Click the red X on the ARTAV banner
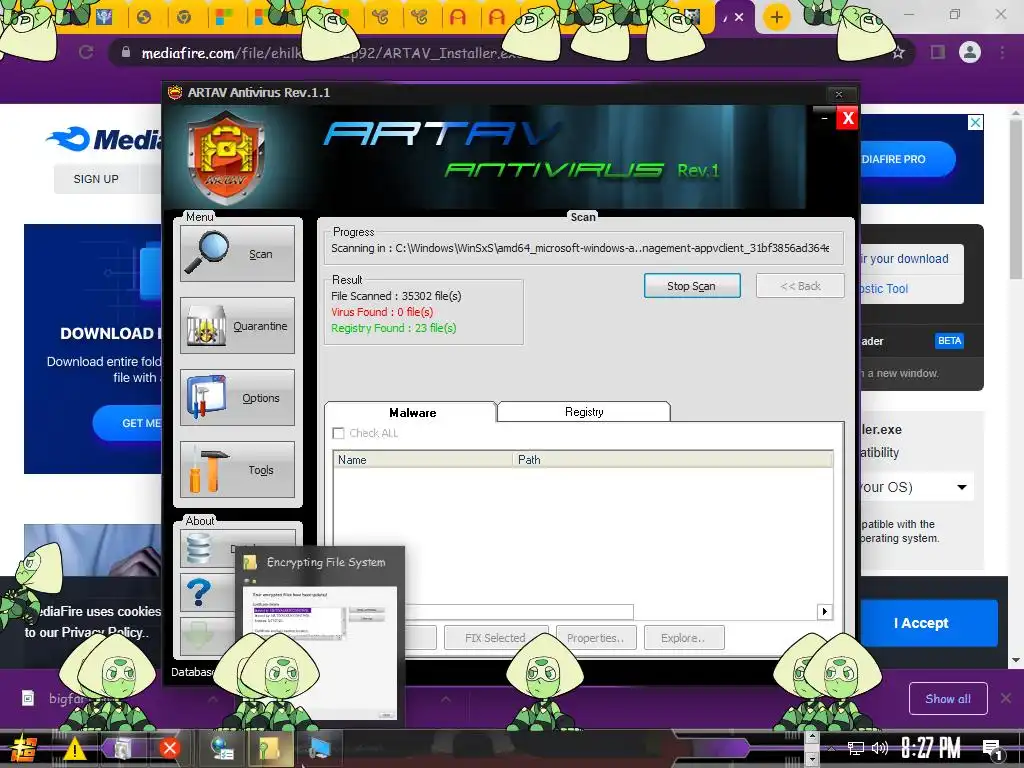The image size is (1024, 768). (847, 118)
